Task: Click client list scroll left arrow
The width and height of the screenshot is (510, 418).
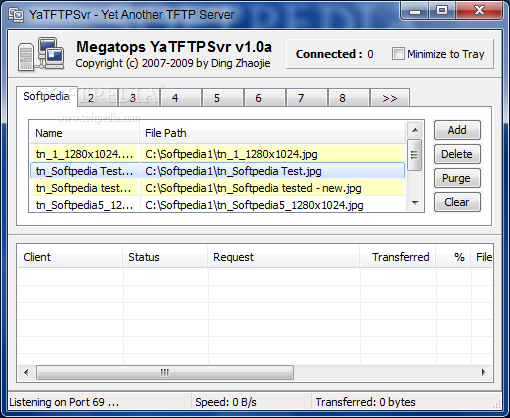Action: click(26, 372)
